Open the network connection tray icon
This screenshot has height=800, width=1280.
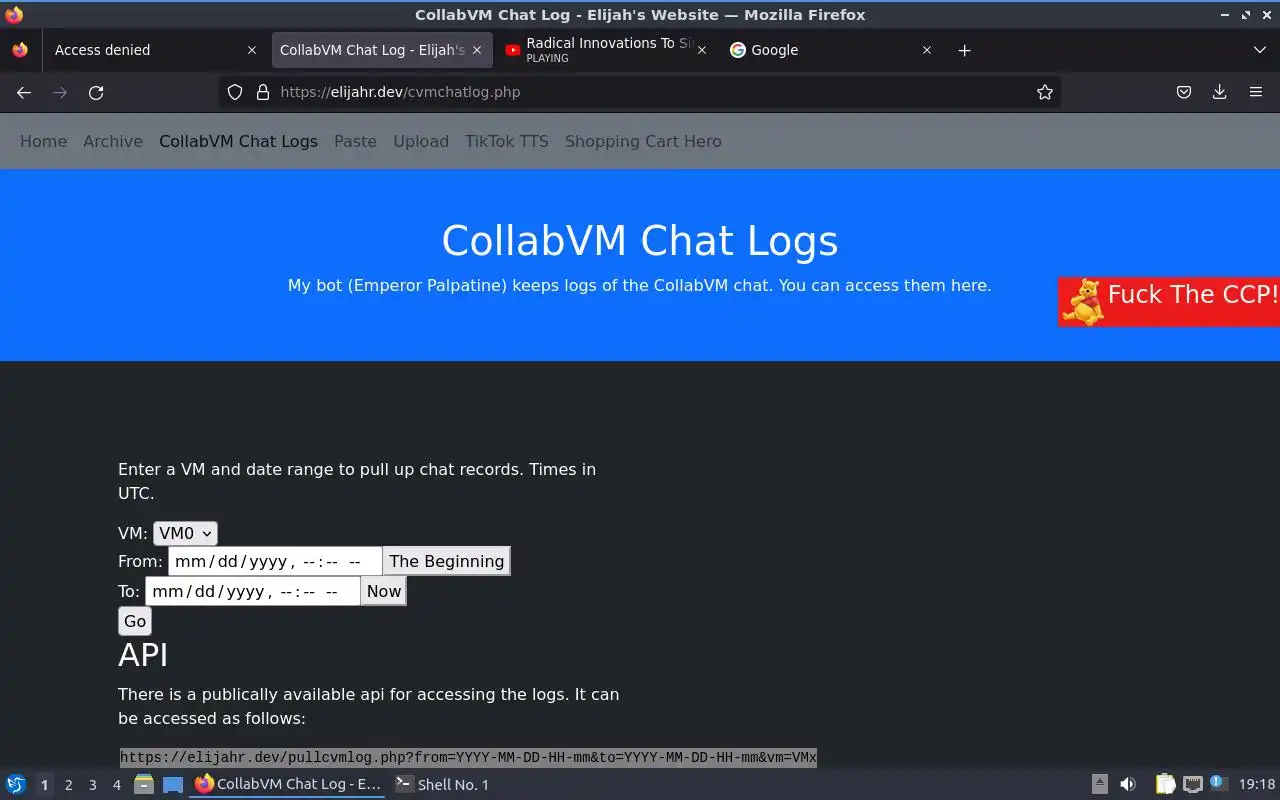1192,784
